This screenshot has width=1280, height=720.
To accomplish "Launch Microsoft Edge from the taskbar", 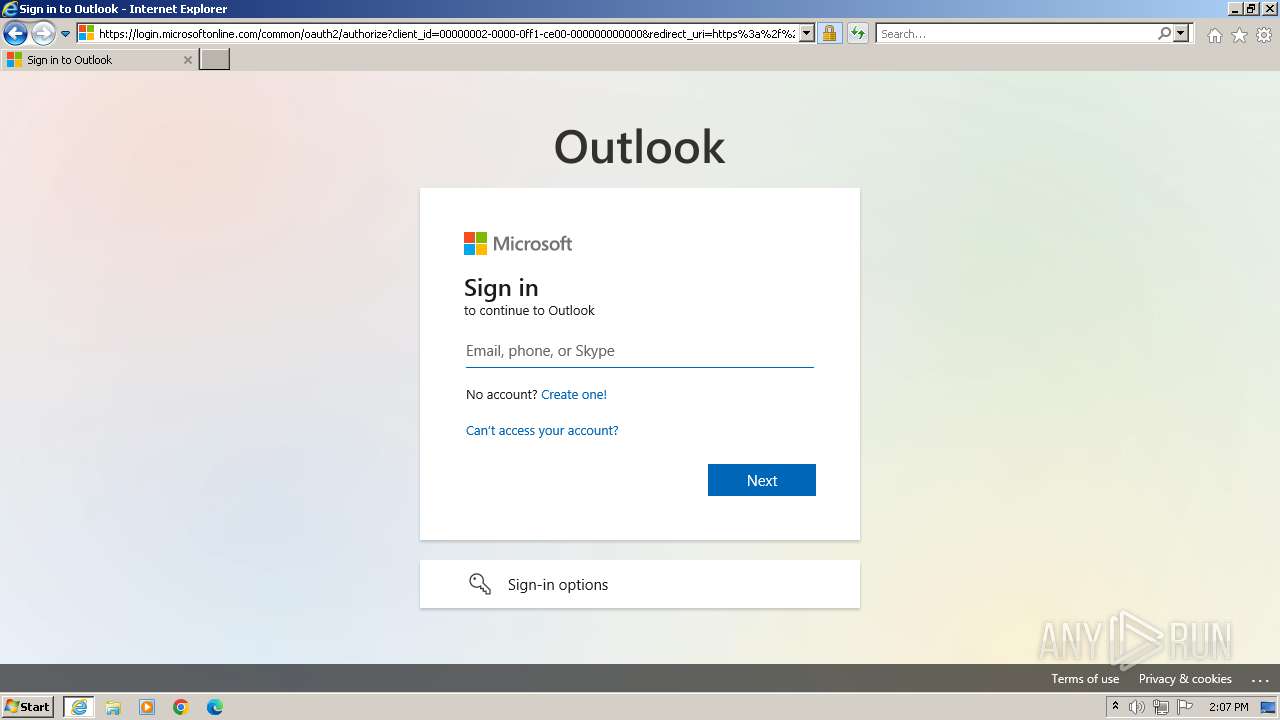I will click(215, 707).
